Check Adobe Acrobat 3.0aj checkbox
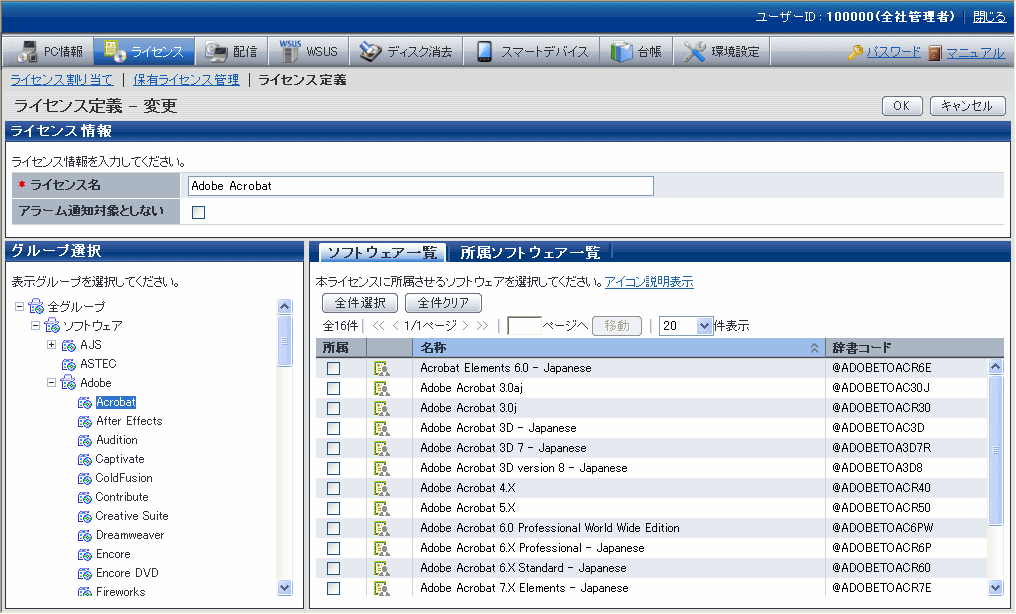1016x614 pixels. tap(333, 389)
